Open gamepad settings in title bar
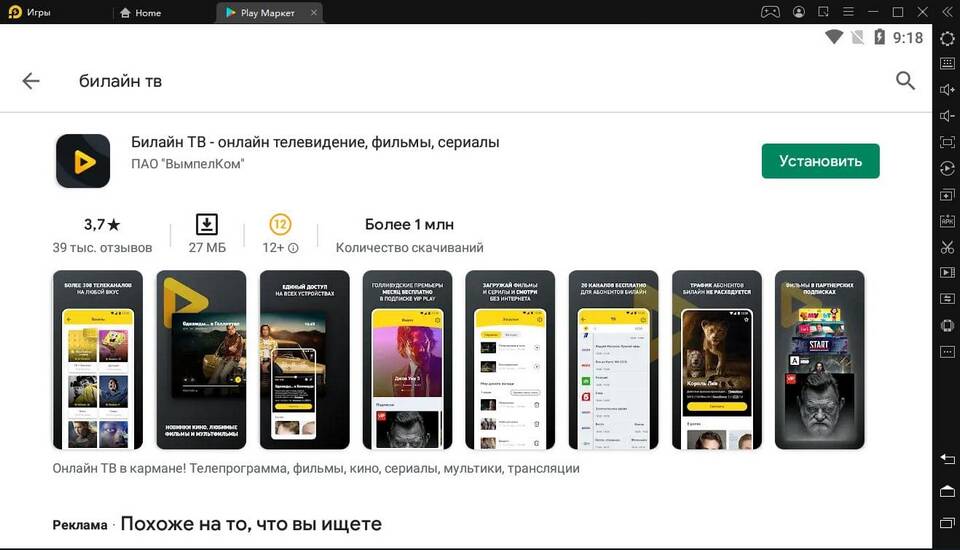 [770, 12]
